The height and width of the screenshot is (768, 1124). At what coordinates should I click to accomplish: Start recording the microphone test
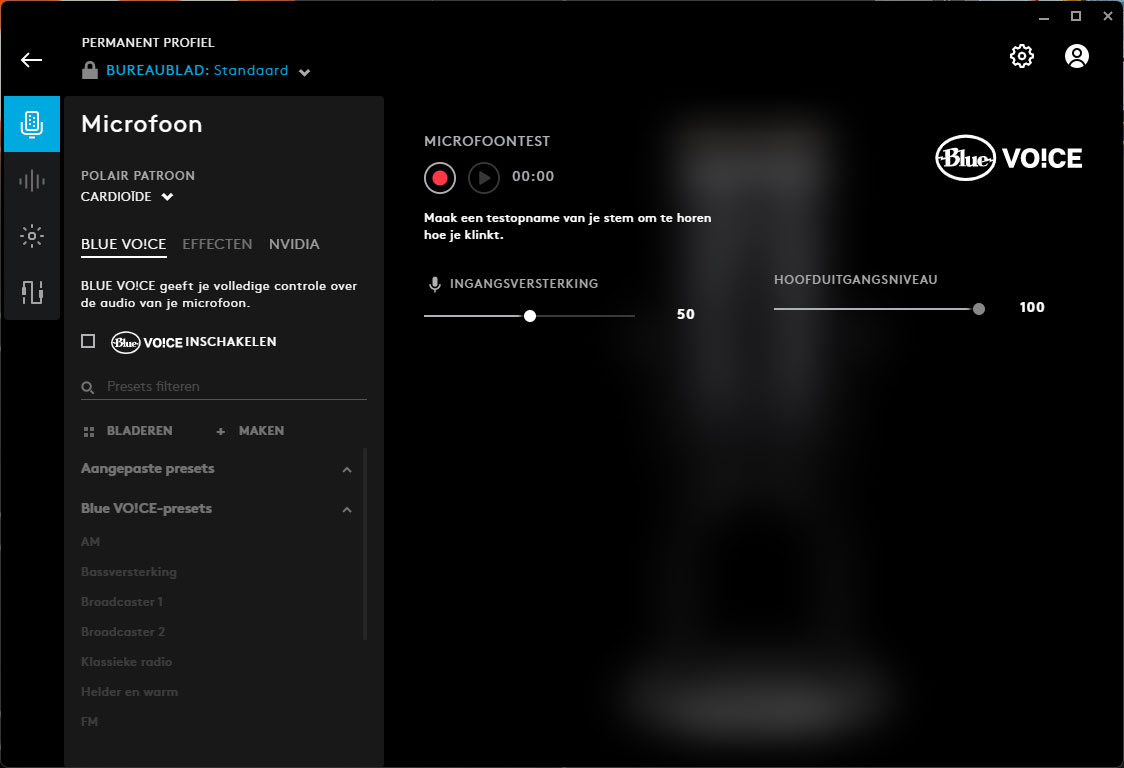[440, 177]
